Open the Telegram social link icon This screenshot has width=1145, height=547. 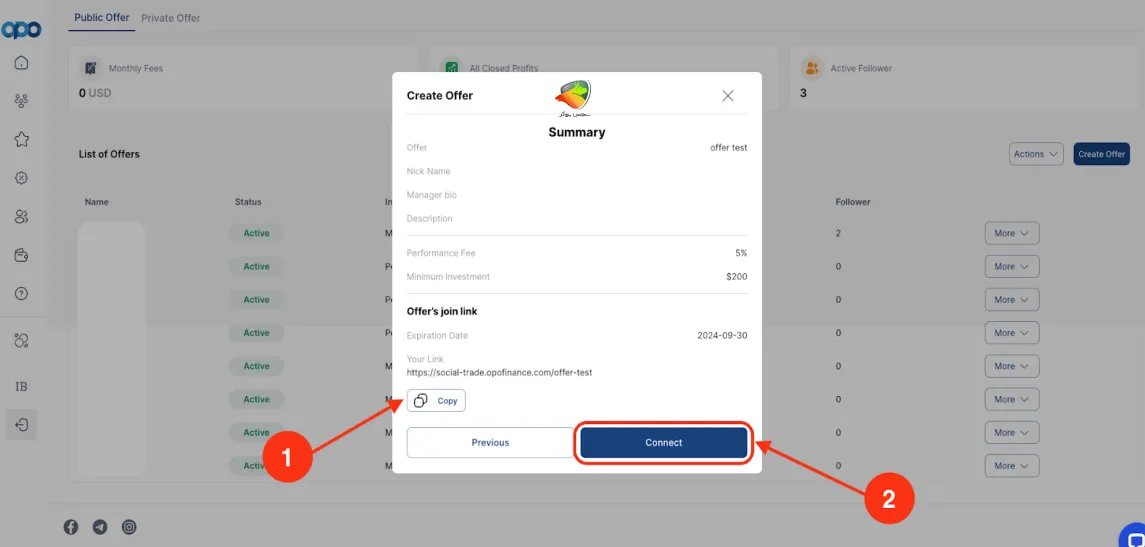tap(100, 527)
